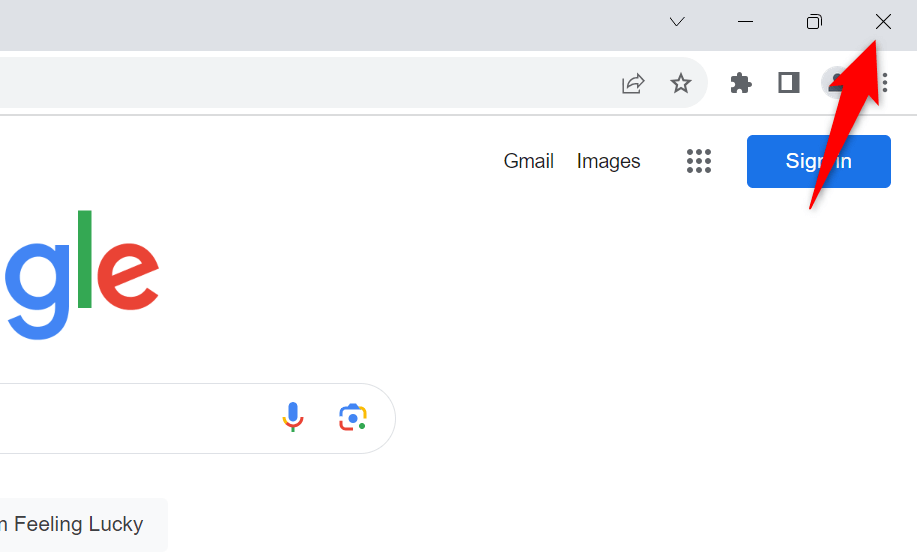Click inside the Chrome address bar
Image resolution: width=917 pixels, height=555 pixels.
[300, 84]
